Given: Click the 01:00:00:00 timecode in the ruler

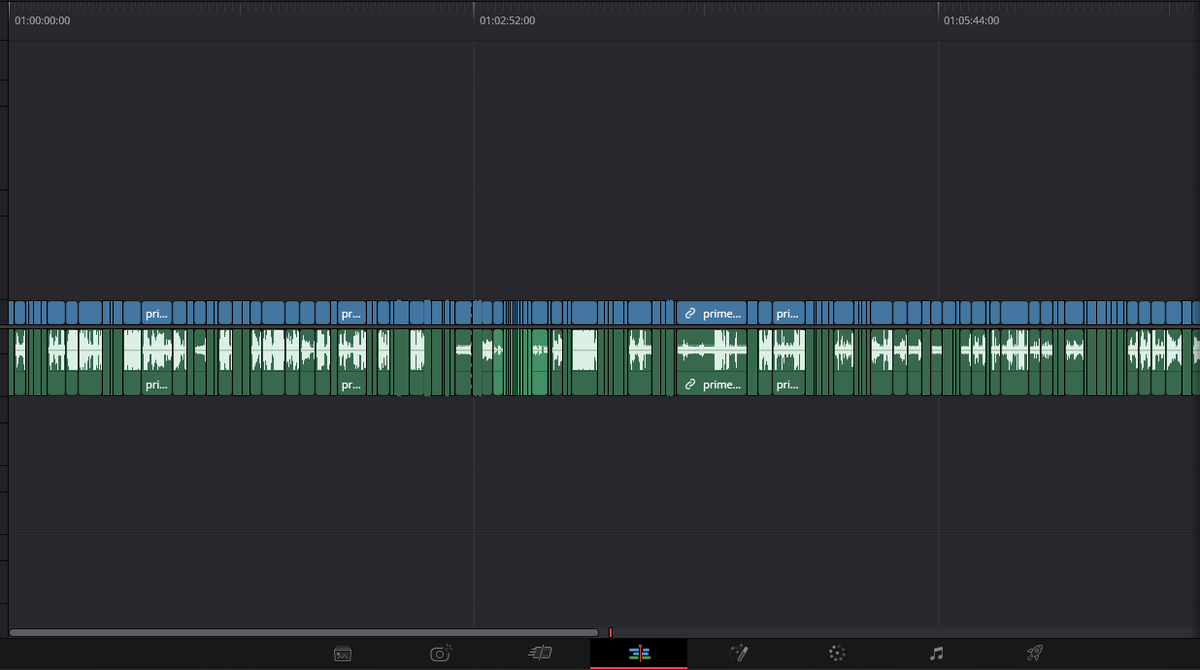Looking at the screenshot, I should (42, 20).
